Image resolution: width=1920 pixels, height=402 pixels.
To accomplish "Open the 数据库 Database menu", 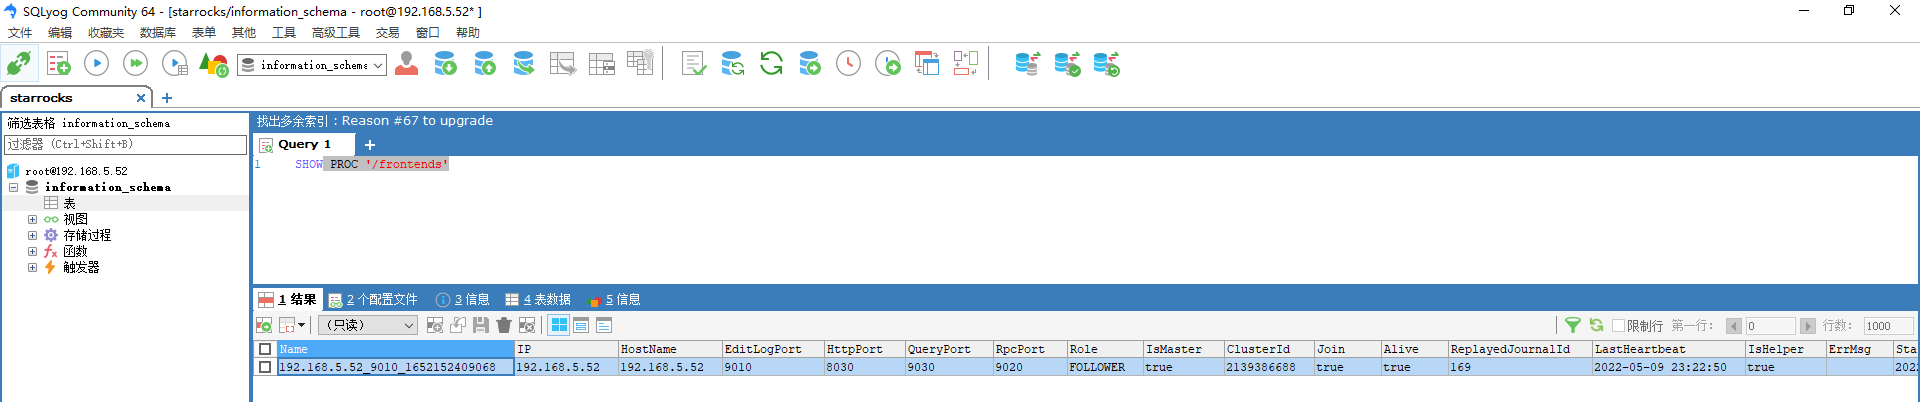I will [x=158, y=33].
